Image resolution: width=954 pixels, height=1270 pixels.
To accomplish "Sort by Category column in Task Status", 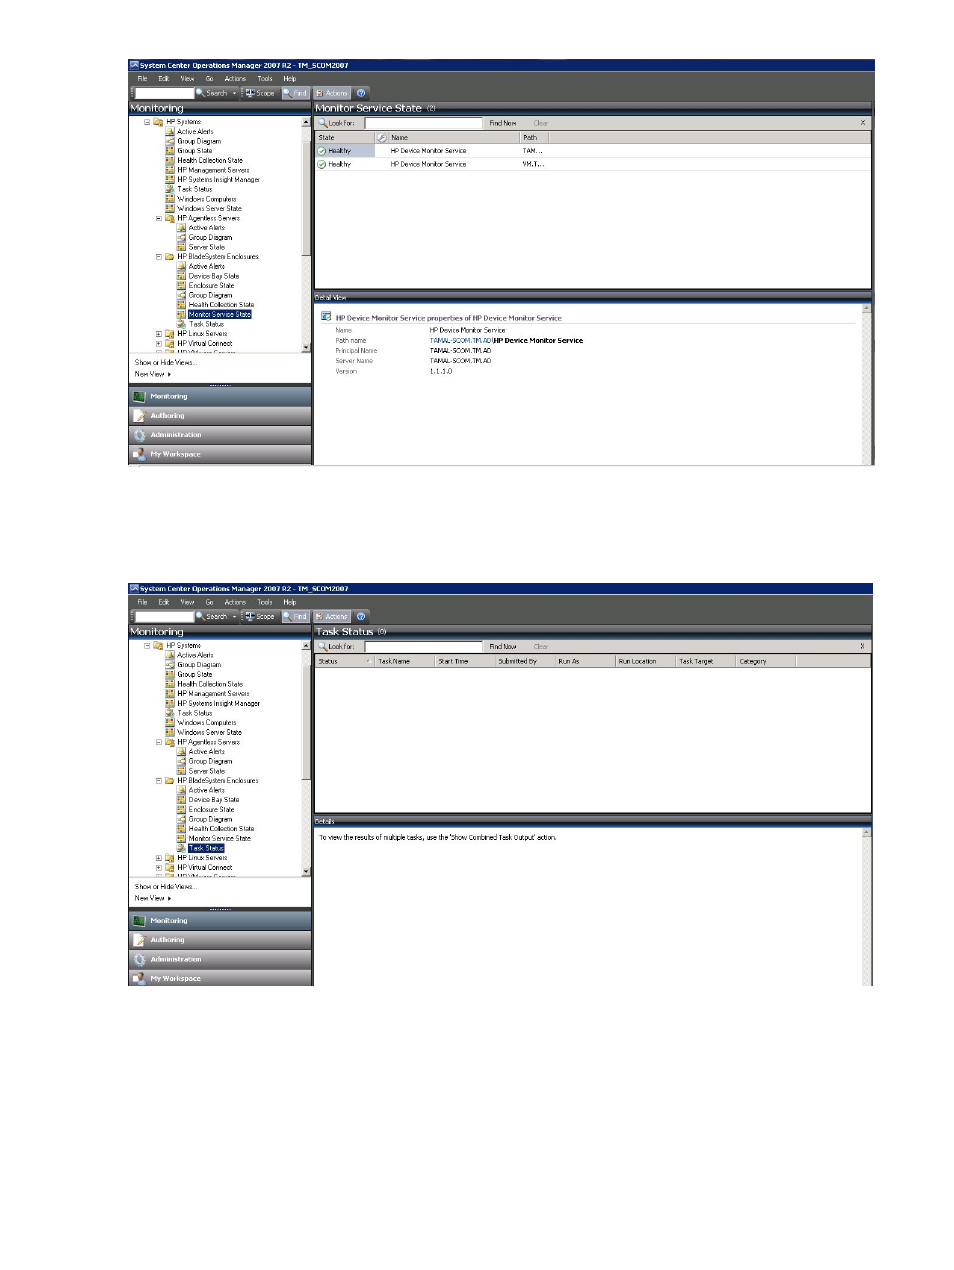I will (x=765, y=661).
